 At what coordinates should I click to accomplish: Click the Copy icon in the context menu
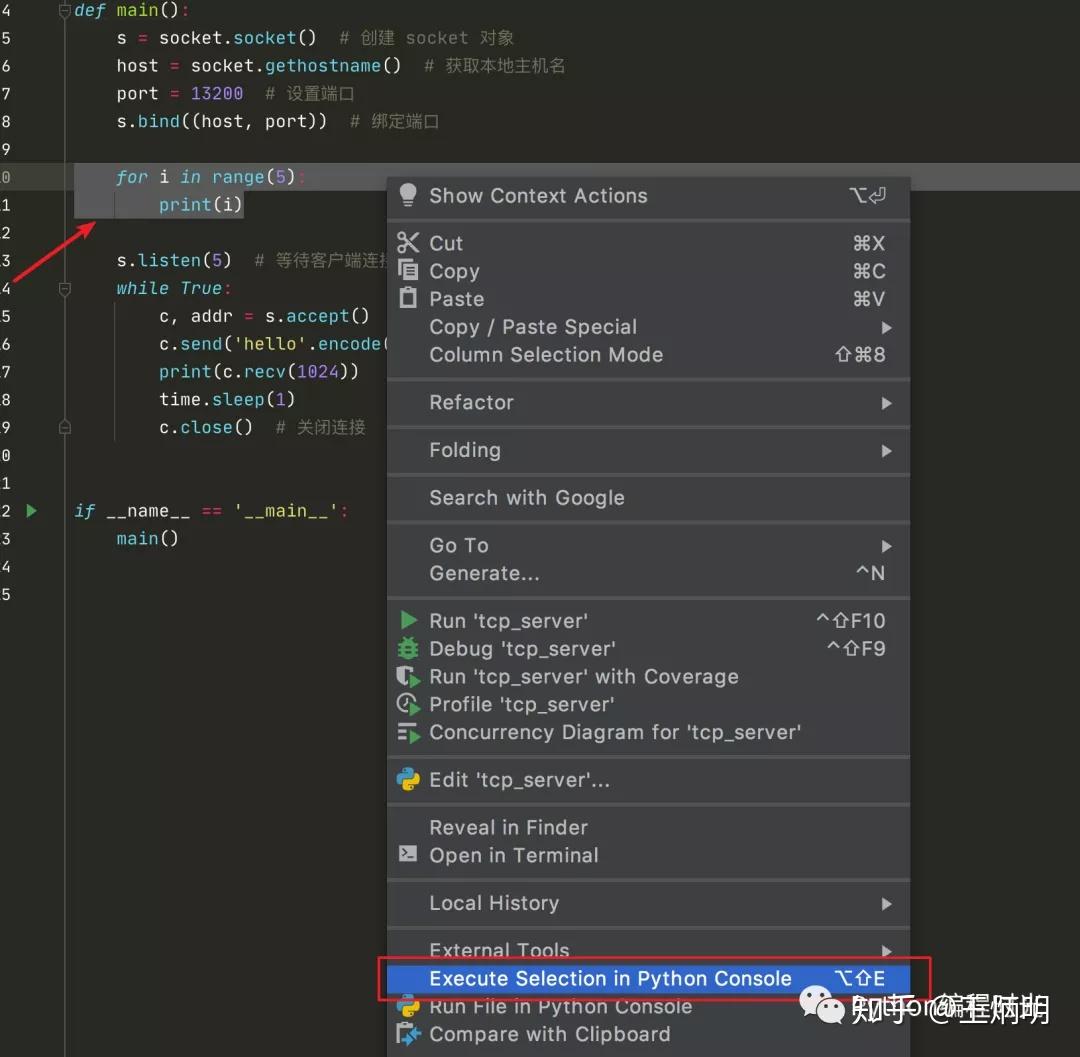click(408, 271)
